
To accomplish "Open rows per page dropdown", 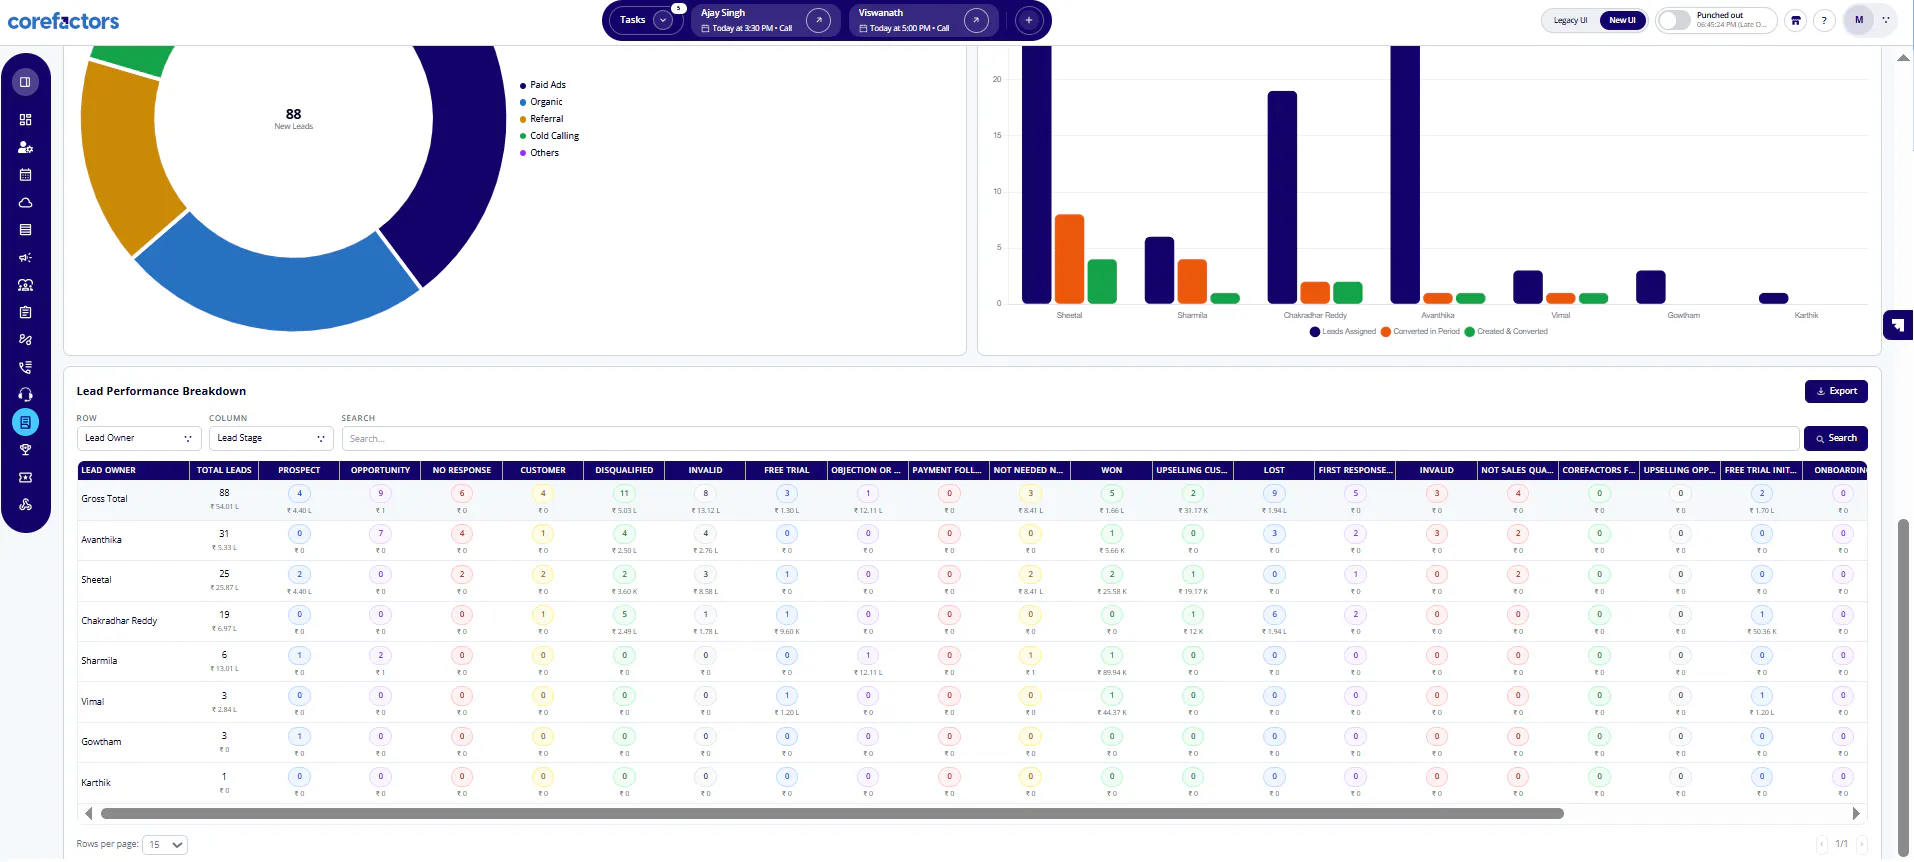I will pos(165,845).
